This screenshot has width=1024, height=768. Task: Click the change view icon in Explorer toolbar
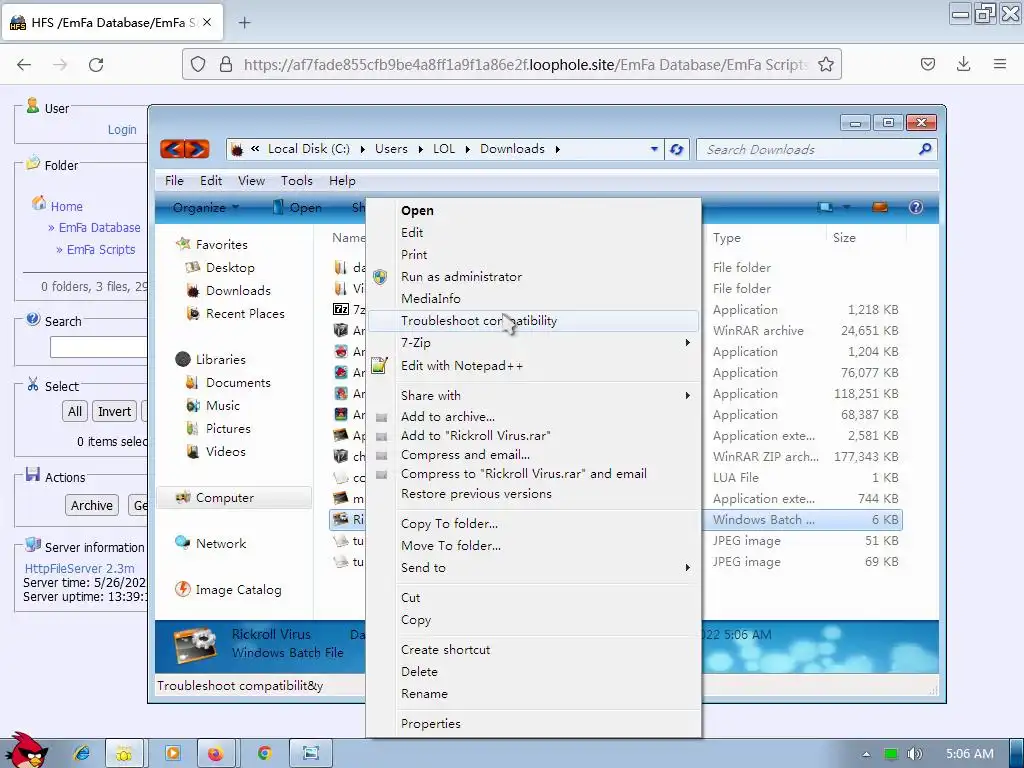825,208
